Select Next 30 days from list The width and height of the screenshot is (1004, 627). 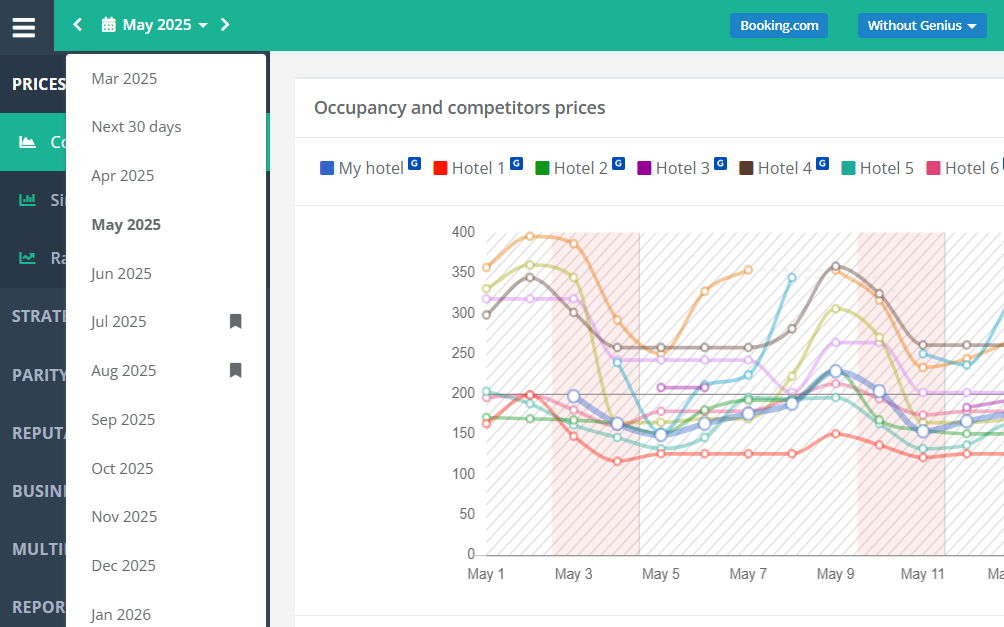136,127
